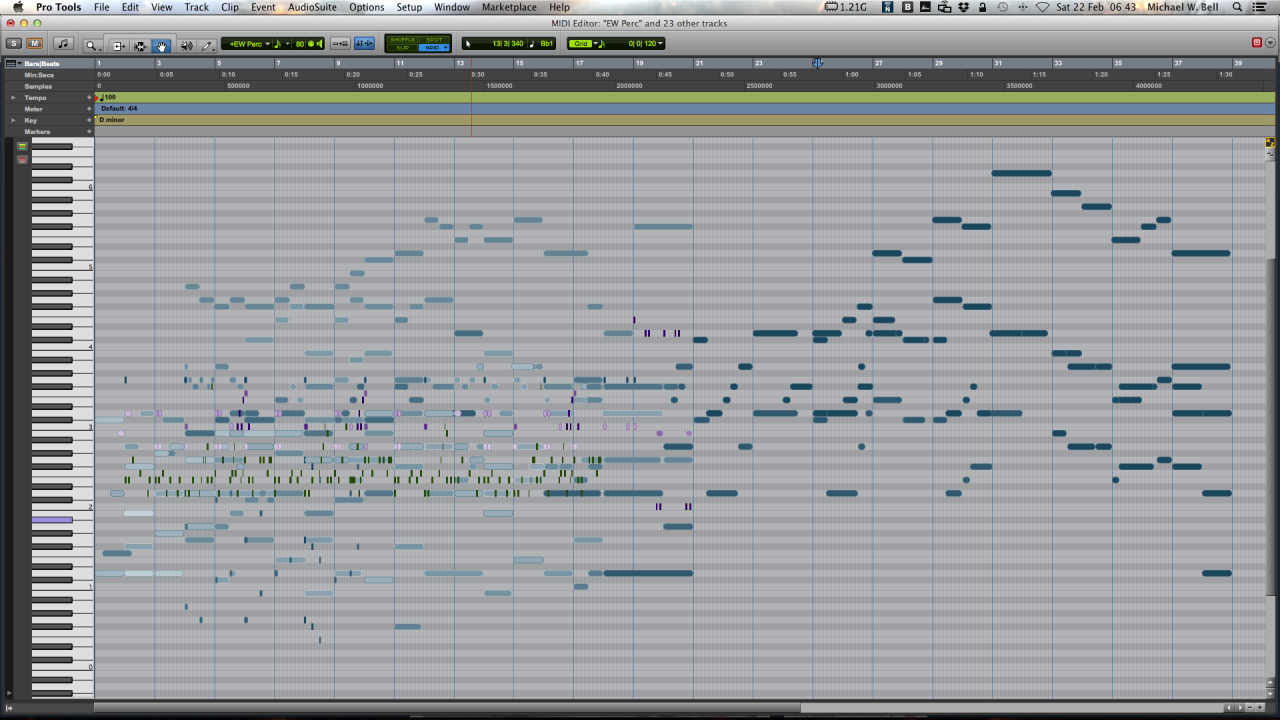Click the Default: 4/4 meter event

(x=119, y=108)
